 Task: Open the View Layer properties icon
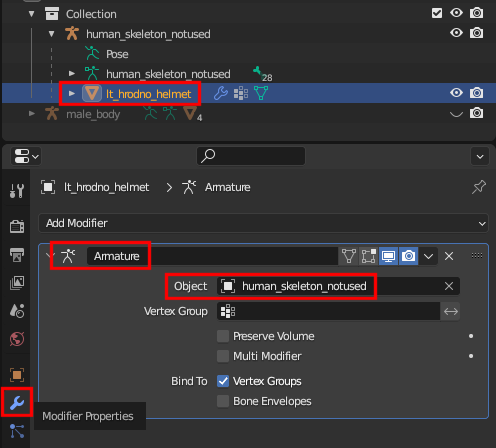pyautogui.click(x=17, y=283)
